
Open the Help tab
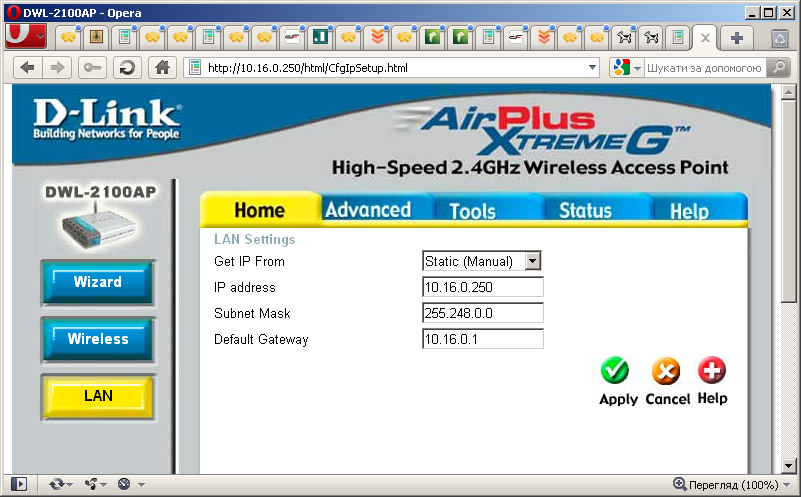689,210
